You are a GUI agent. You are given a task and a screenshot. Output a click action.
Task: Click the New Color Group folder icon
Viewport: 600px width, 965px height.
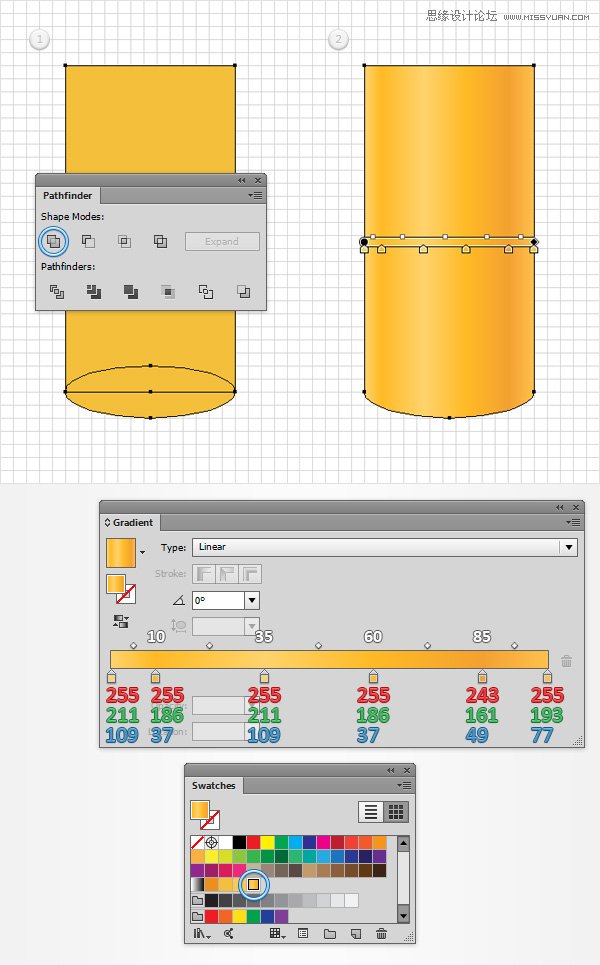pos(329,934)
